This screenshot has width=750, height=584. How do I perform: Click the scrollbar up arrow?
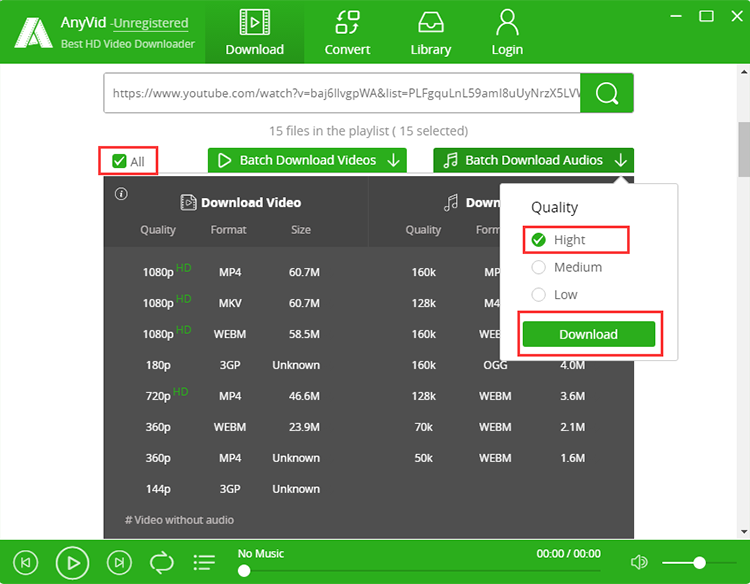tap(744, 72)
